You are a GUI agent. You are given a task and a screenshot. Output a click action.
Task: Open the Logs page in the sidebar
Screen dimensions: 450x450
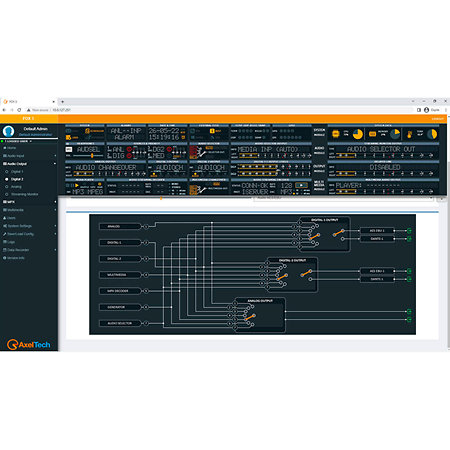coord(11,242)
